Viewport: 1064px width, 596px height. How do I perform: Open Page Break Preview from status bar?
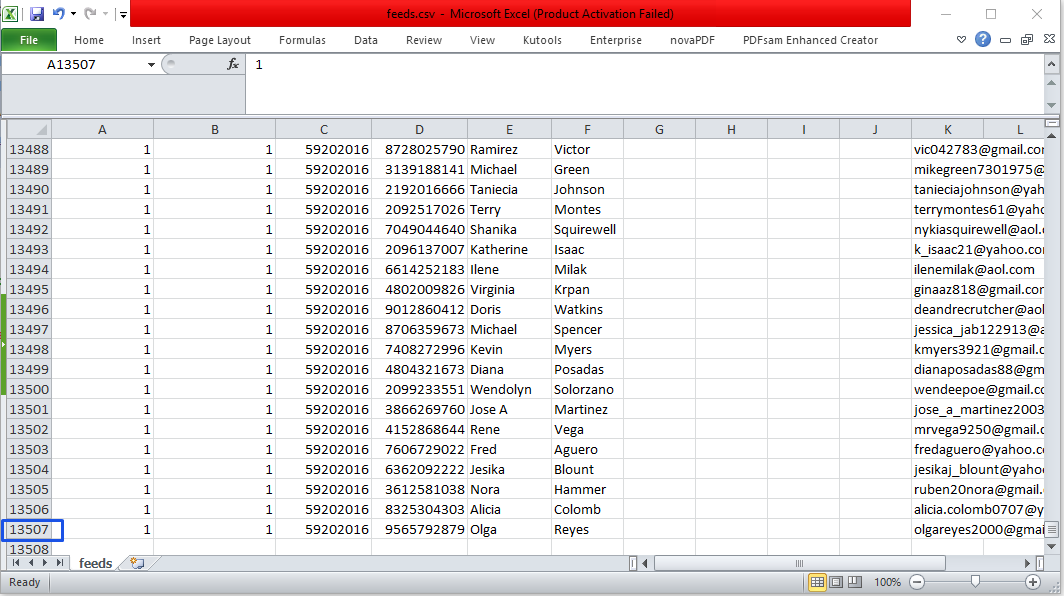(x=854, y=582)
